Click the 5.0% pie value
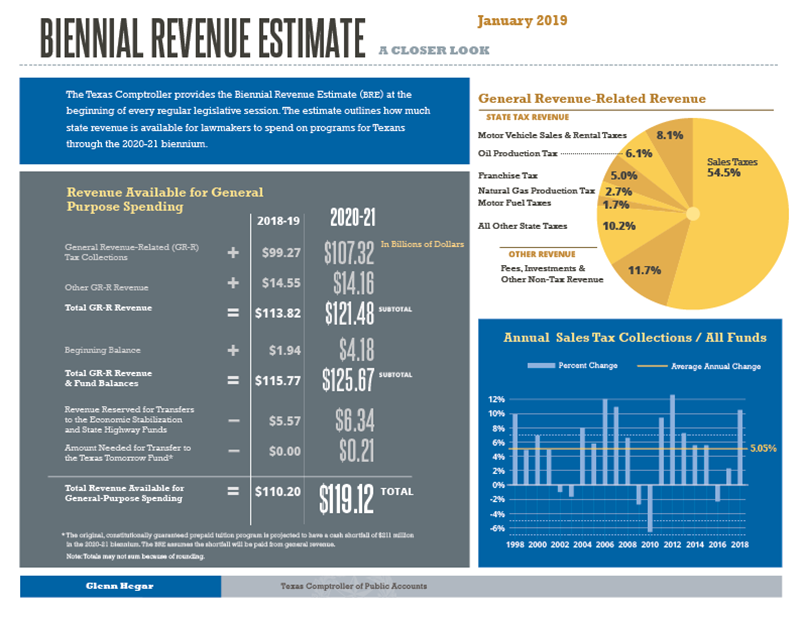 (623, 176)
